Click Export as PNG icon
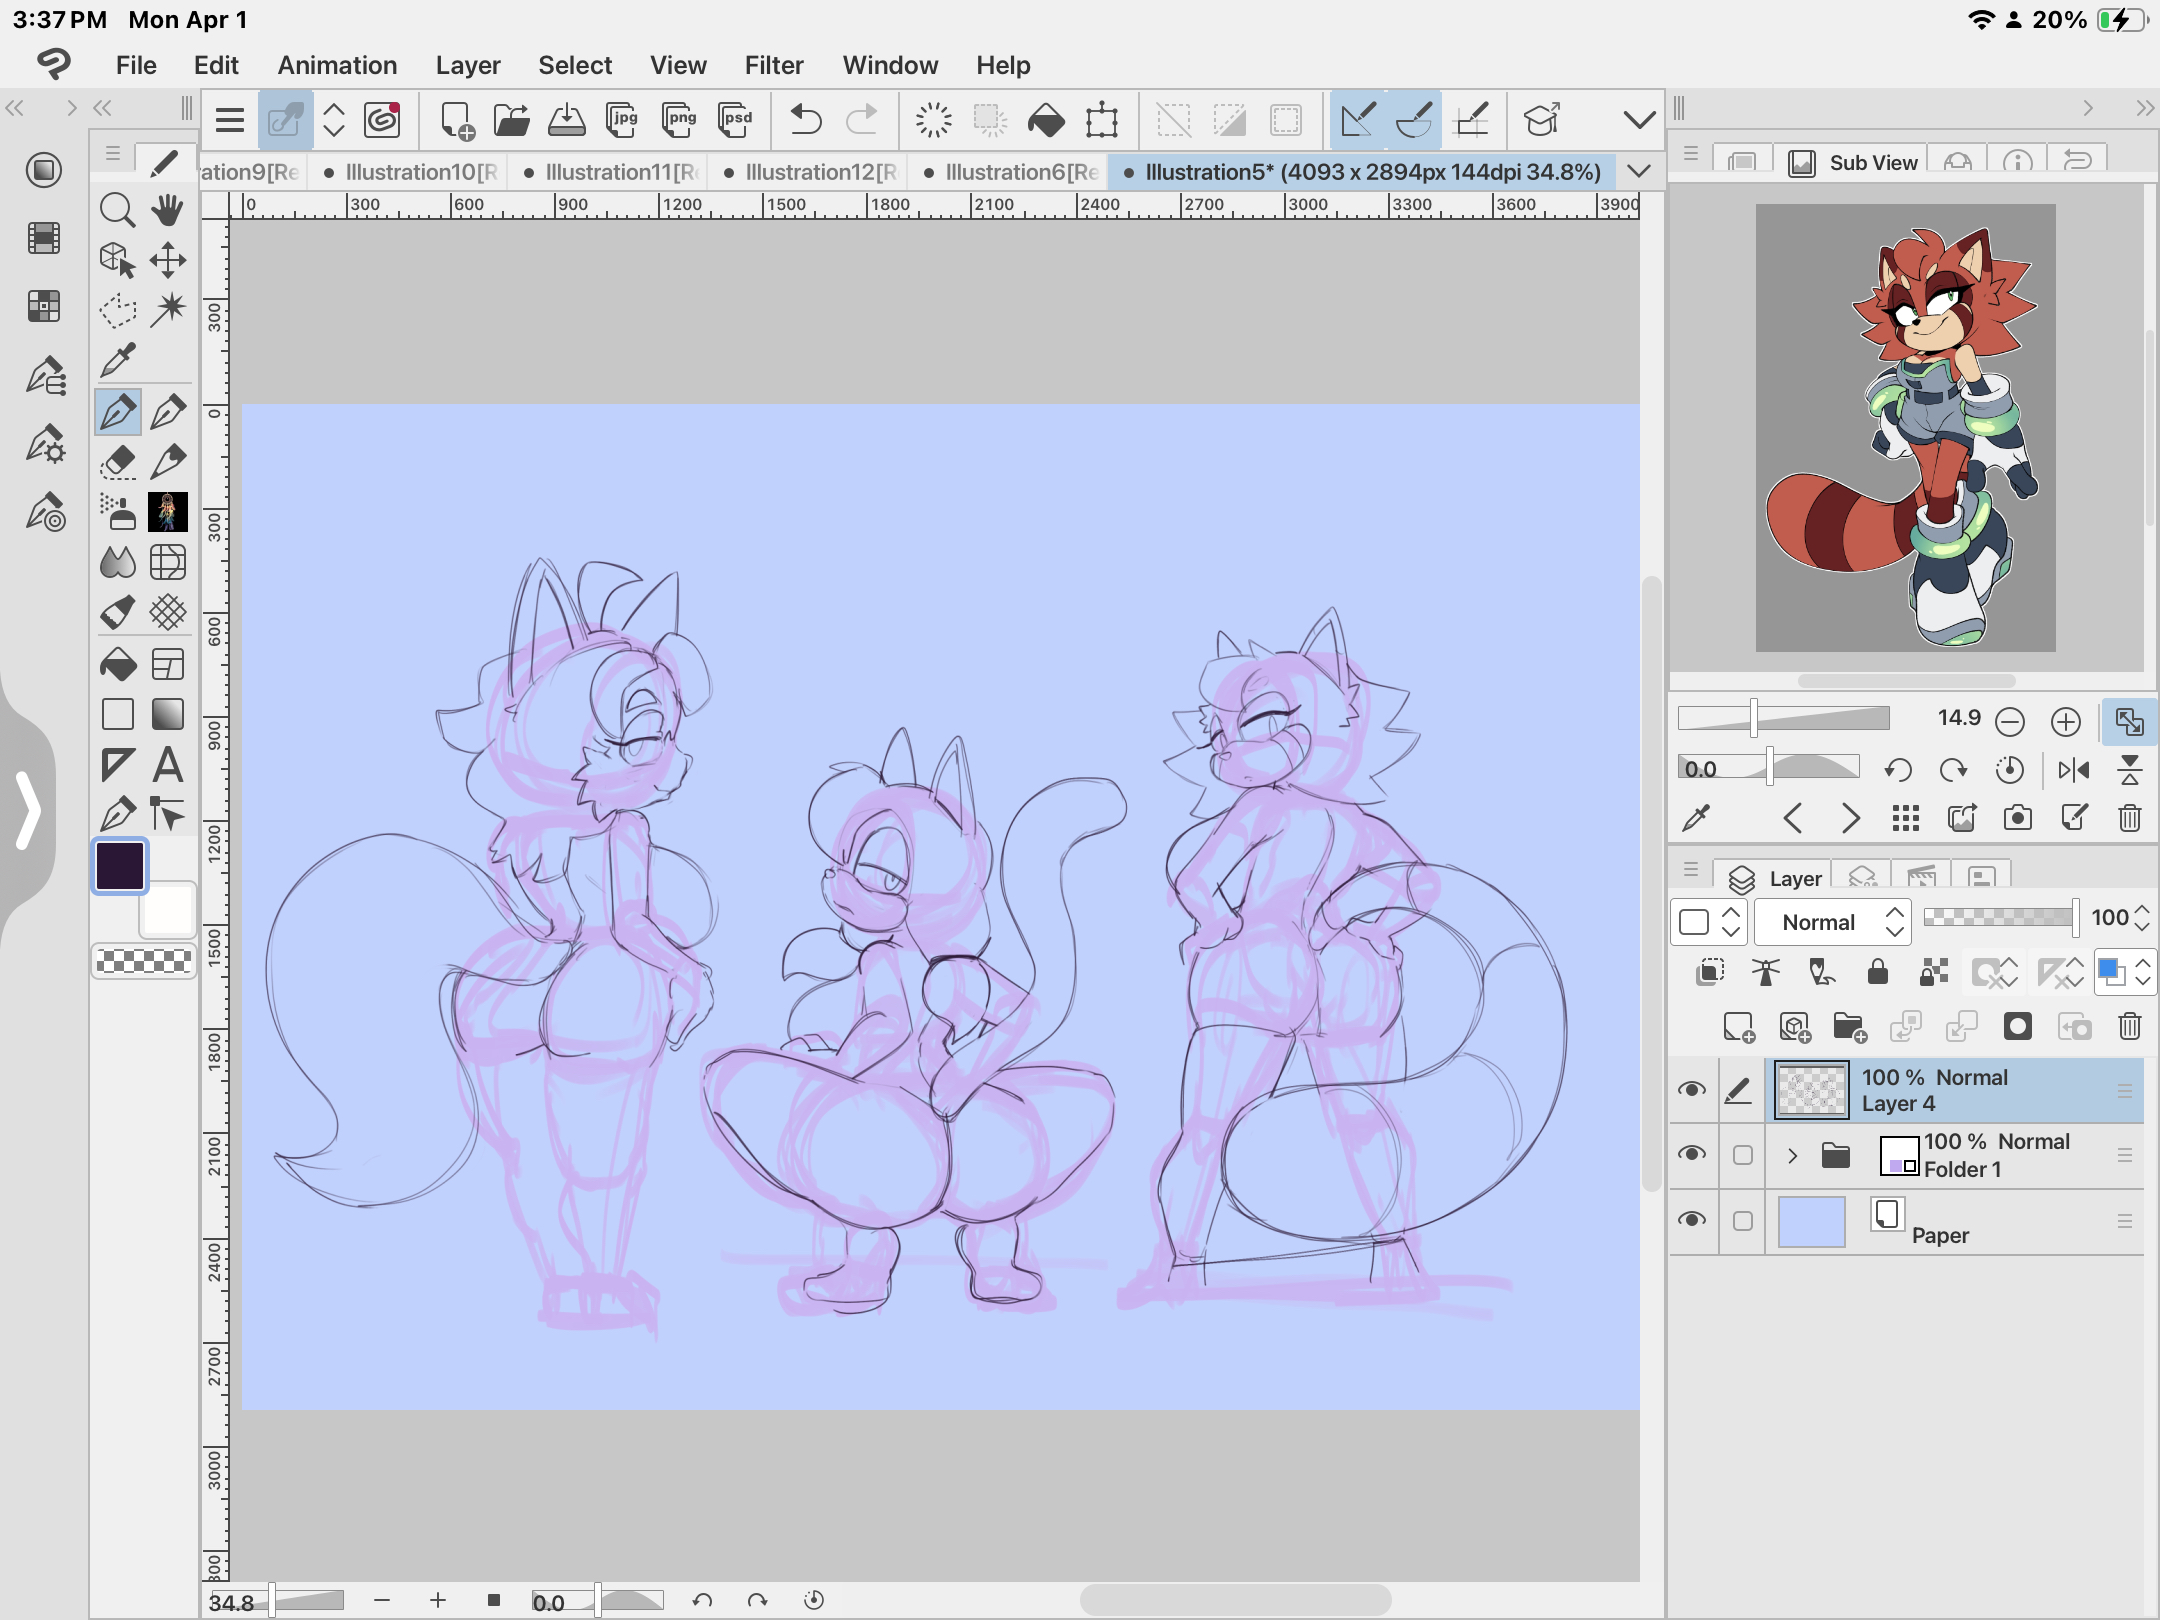2160x1620 pixels. (679, 120)
